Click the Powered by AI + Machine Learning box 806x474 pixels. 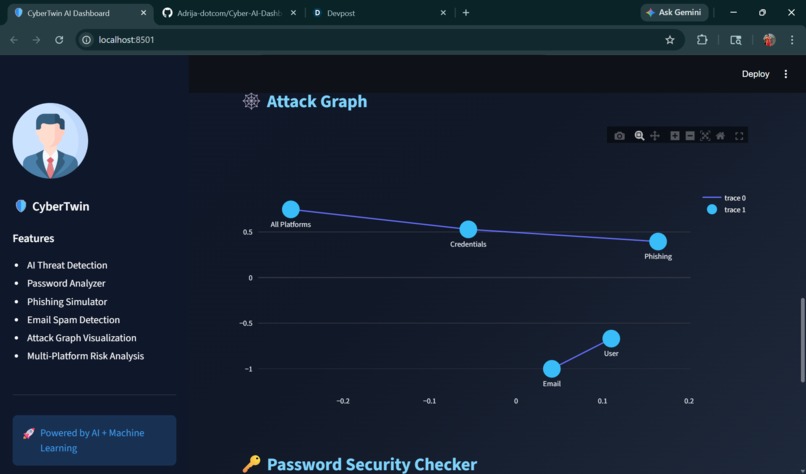[x=94, y=441]
